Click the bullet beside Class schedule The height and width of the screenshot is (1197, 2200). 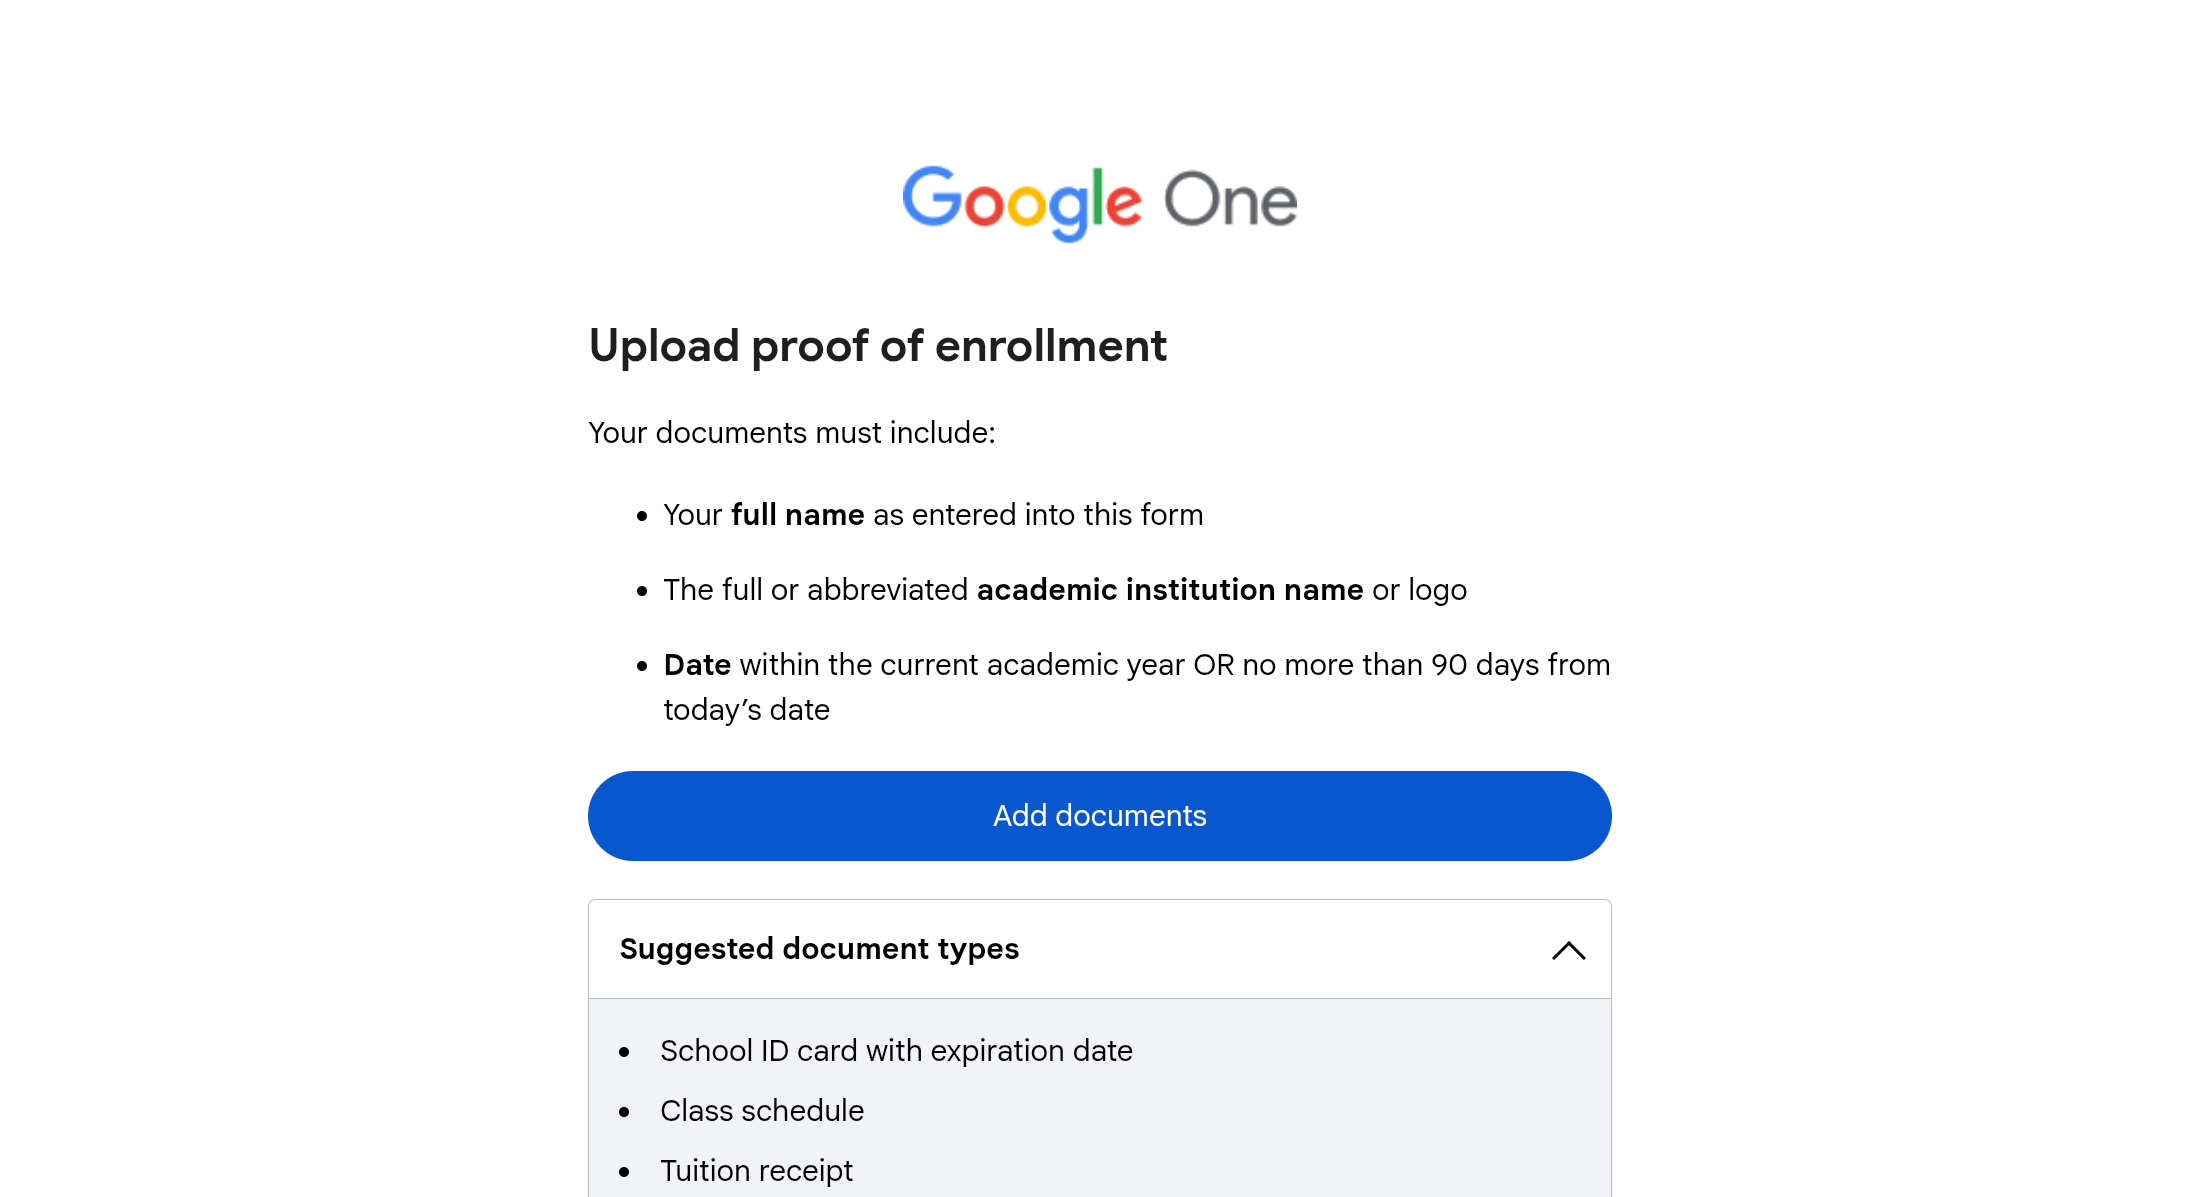(624, 1112)
